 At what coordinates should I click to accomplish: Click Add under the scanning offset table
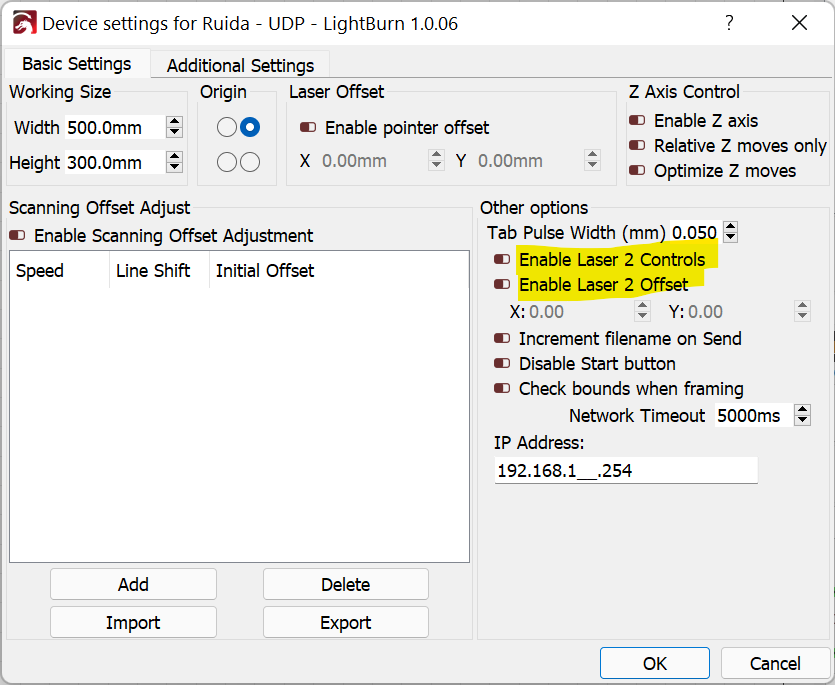133,584
